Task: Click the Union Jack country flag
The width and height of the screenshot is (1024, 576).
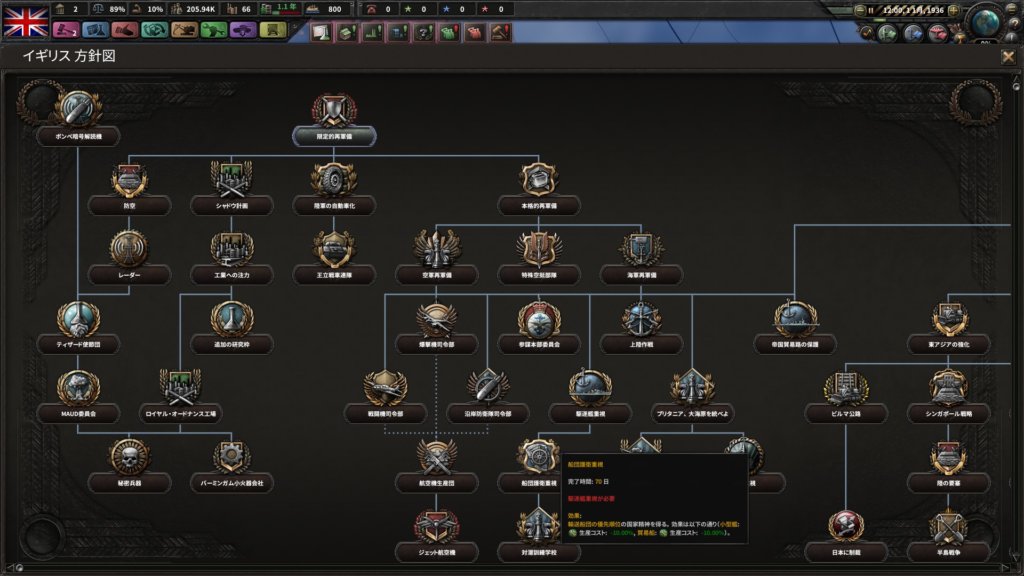Action: point(26,21)
